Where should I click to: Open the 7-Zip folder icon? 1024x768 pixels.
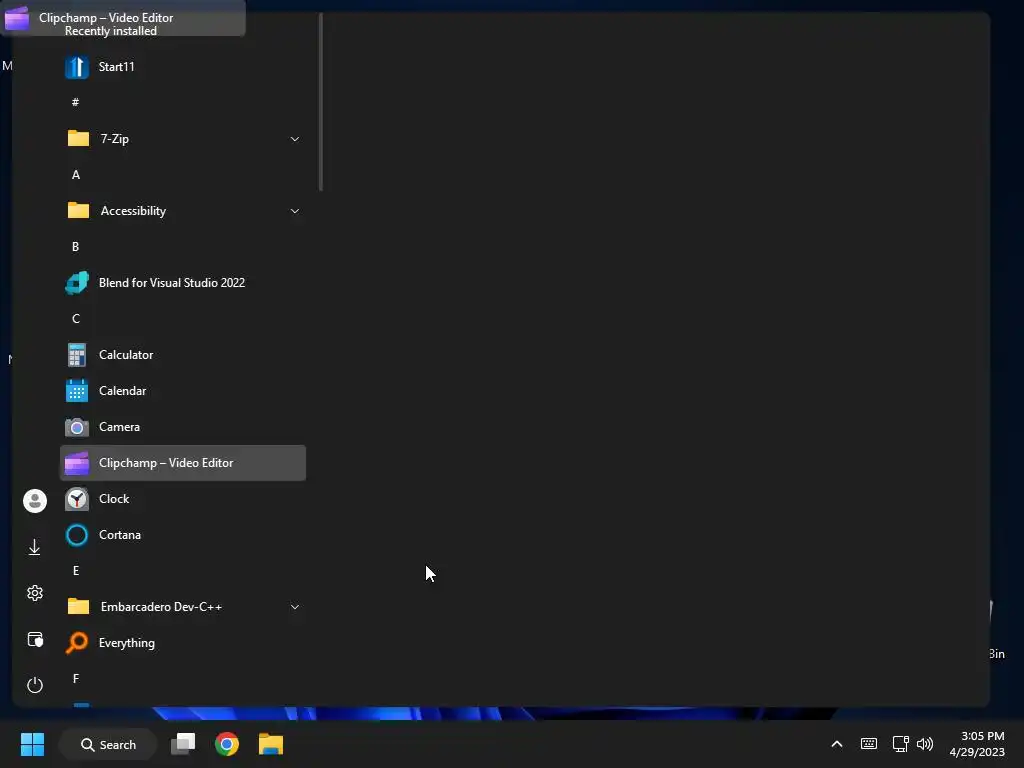(x=78, y=138)
